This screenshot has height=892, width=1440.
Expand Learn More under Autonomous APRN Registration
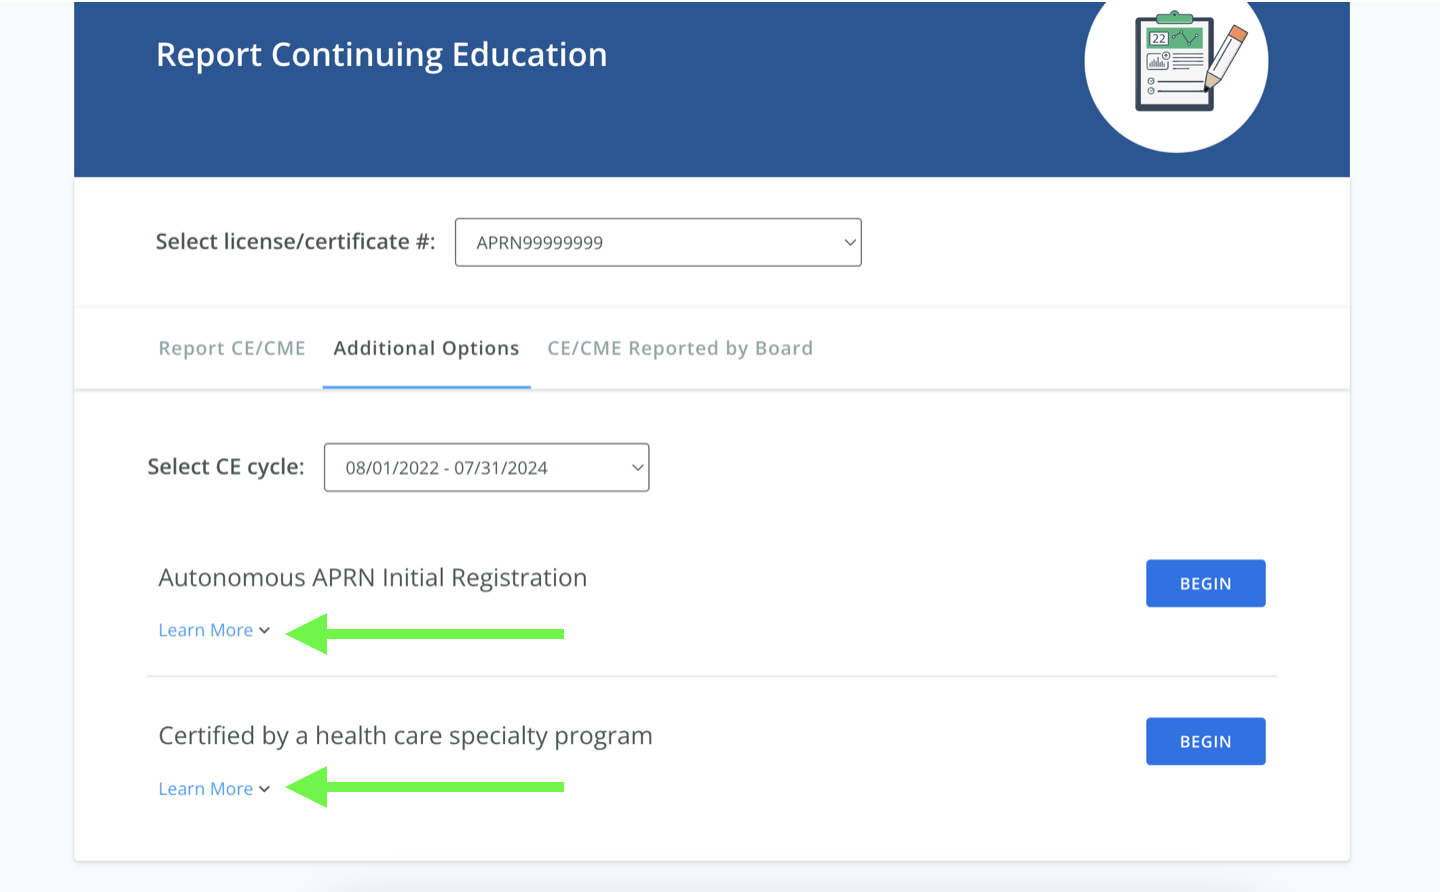pyautogui.click(x=214, y=631)
